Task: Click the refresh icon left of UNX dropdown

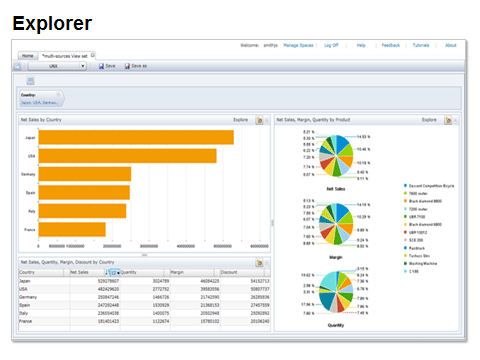Action: click(x=17, y=66)
